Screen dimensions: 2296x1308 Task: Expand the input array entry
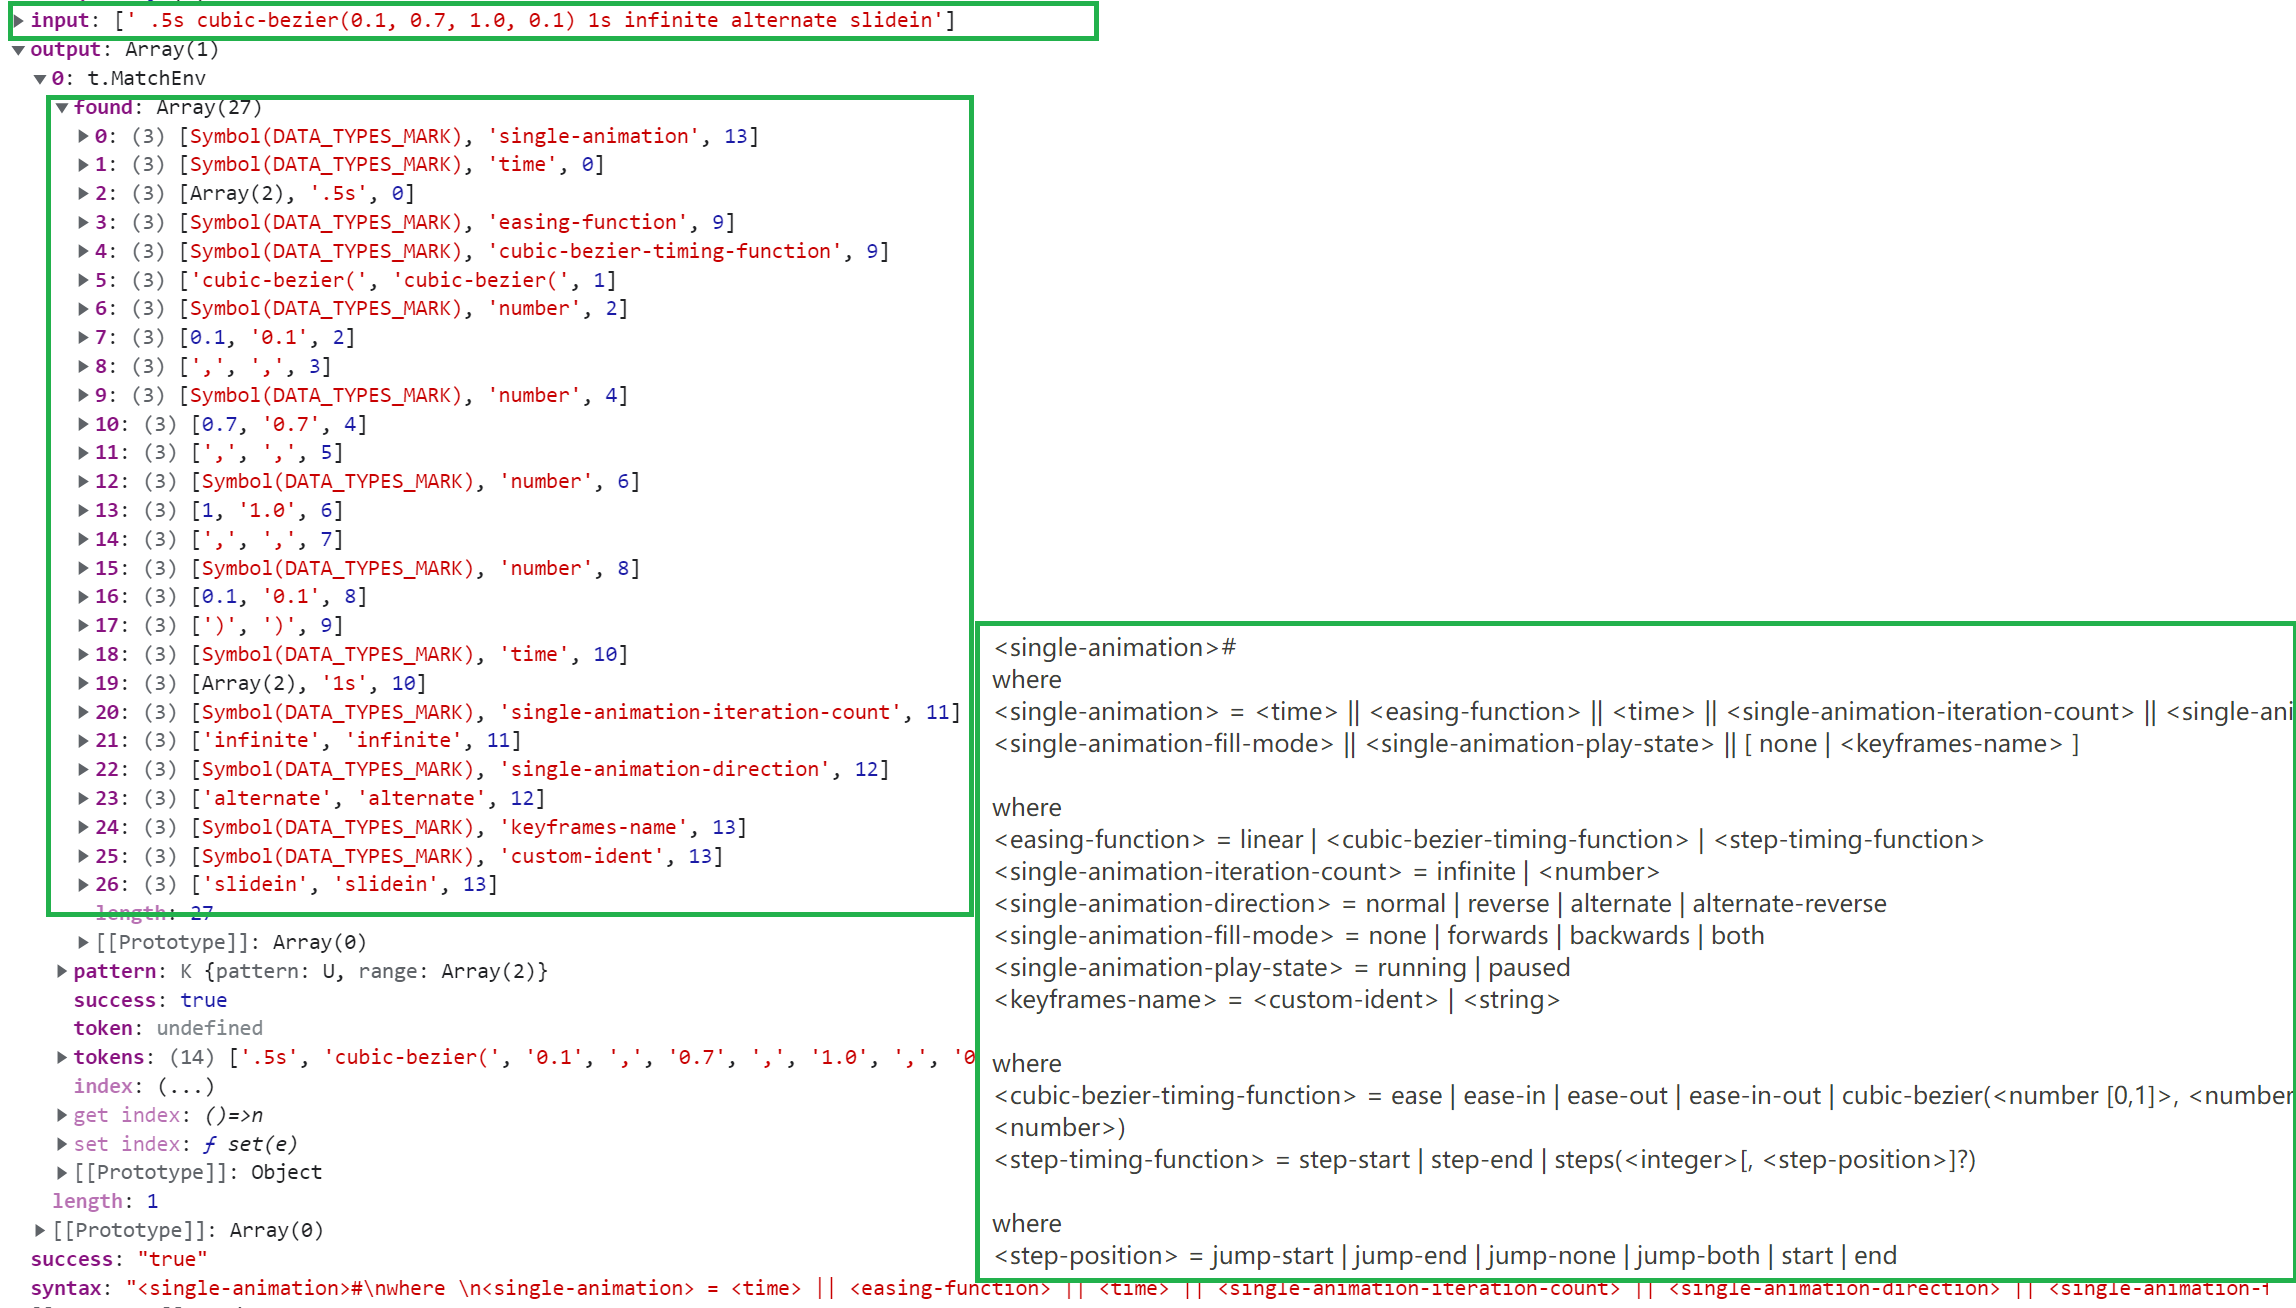tap(18, 20)
